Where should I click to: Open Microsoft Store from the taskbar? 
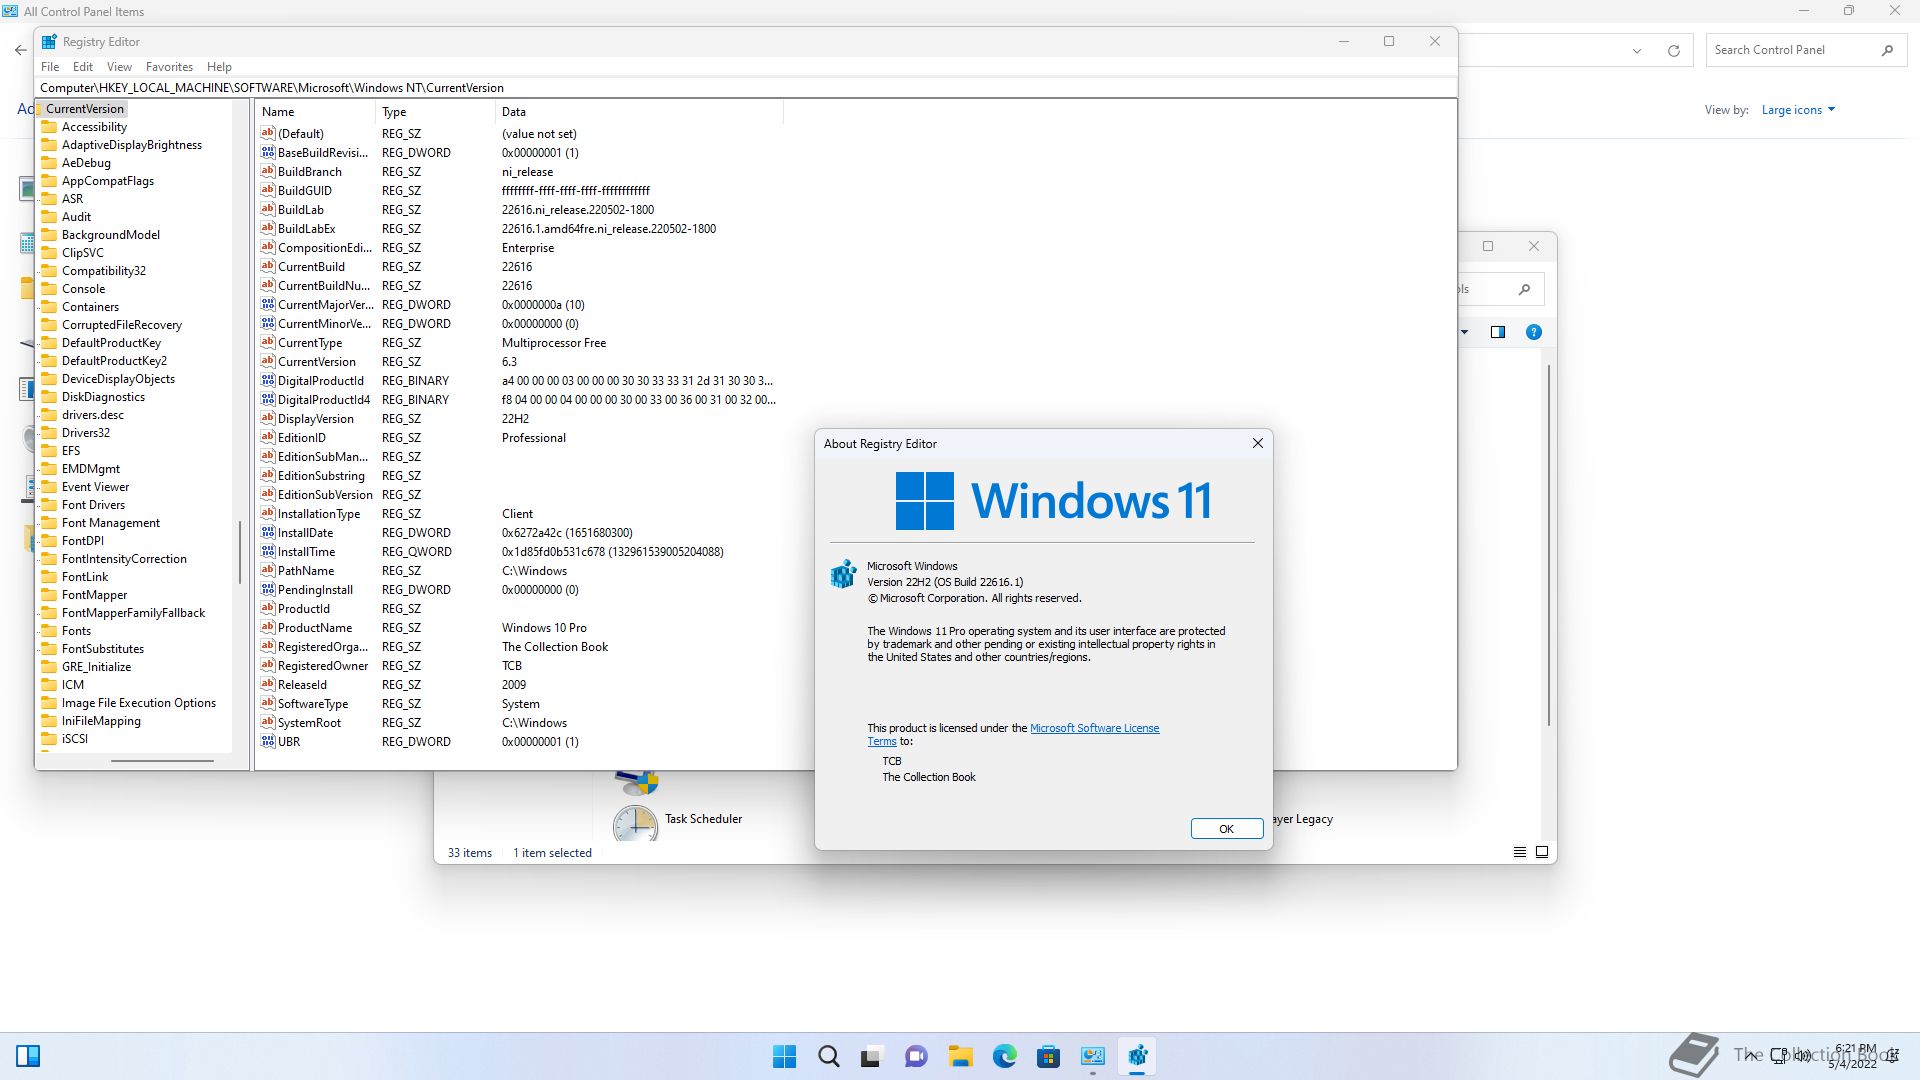[x=1048, y=1056]
